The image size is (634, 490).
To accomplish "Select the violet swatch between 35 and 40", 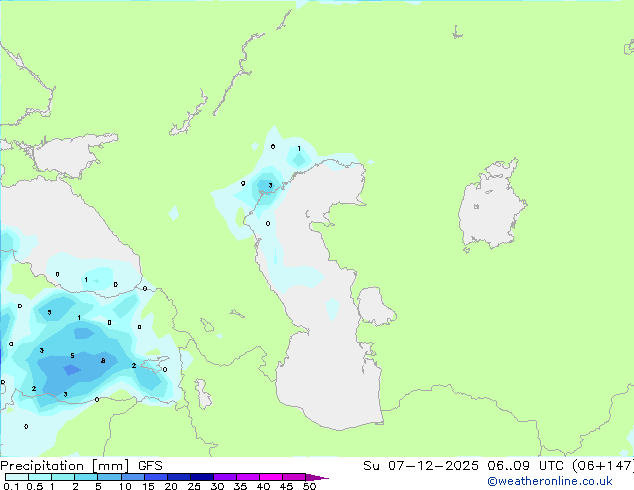I will [248, 477].
